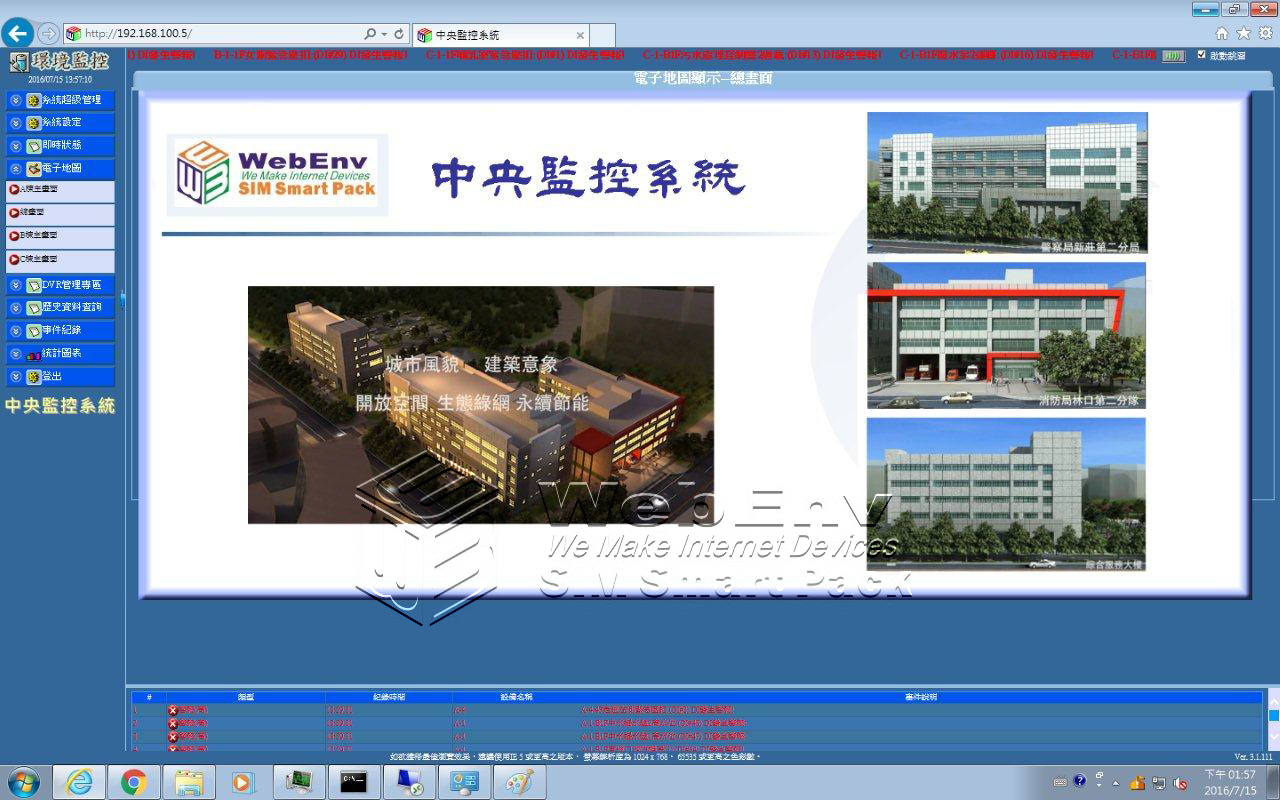Click the 警察局新莊第二分局 building image
1280x800 pixels.
(1007, 183)
